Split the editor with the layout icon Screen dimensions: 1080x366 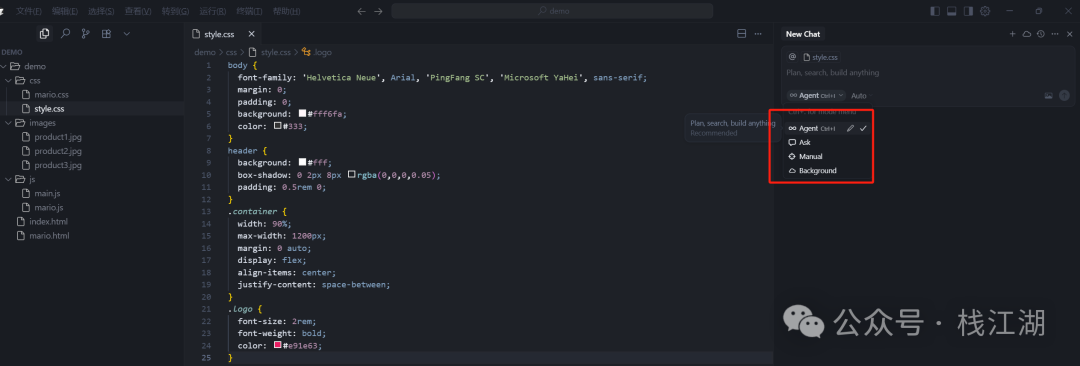742,34
